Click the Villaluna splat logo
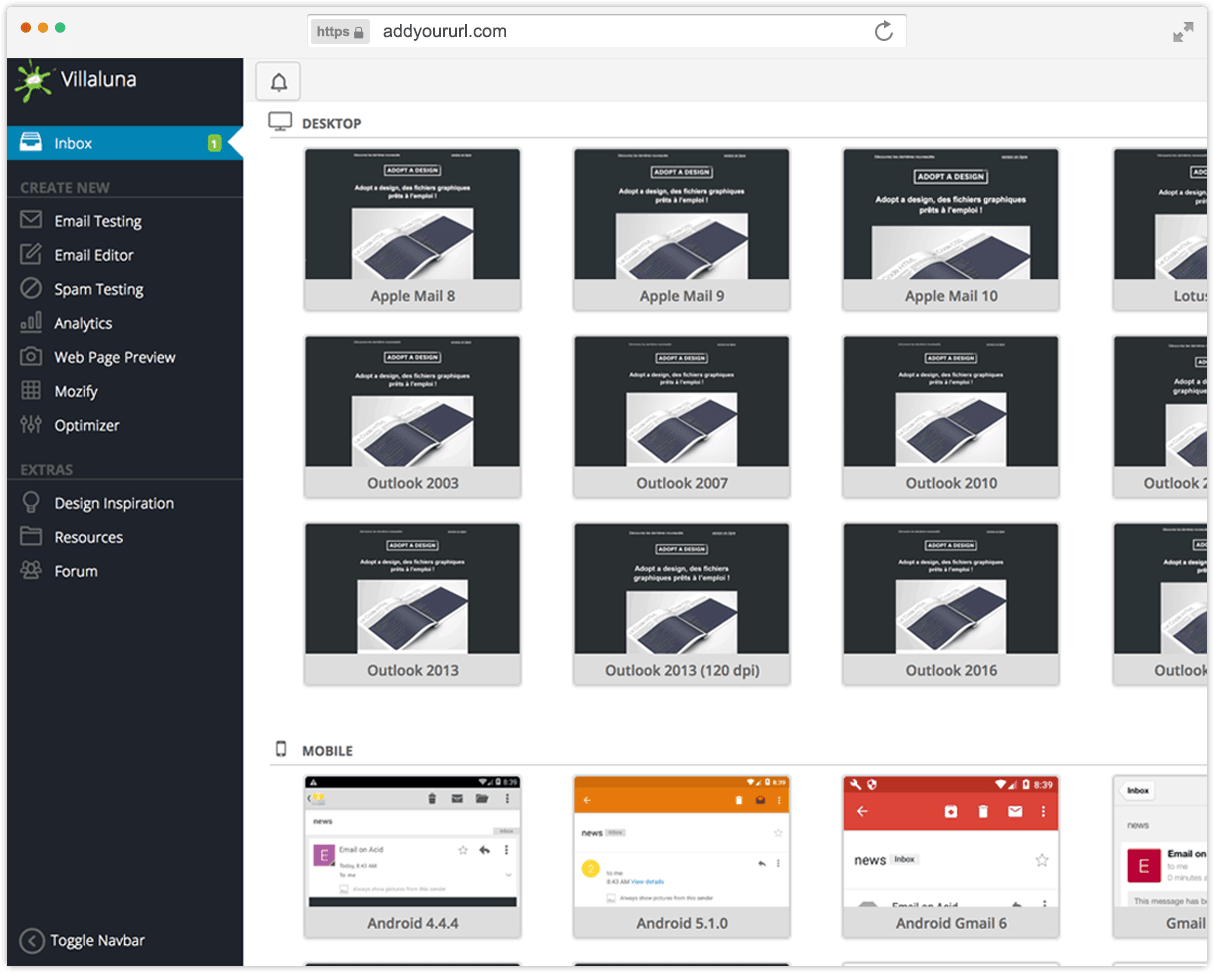Screen dimensions: 1214x973 34,82
